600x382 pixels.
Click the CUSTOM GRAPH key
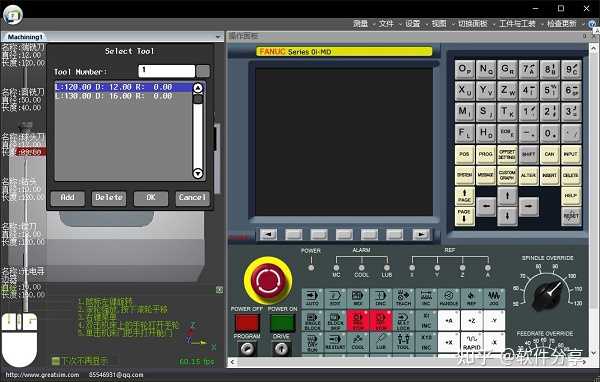pos(507,175)
